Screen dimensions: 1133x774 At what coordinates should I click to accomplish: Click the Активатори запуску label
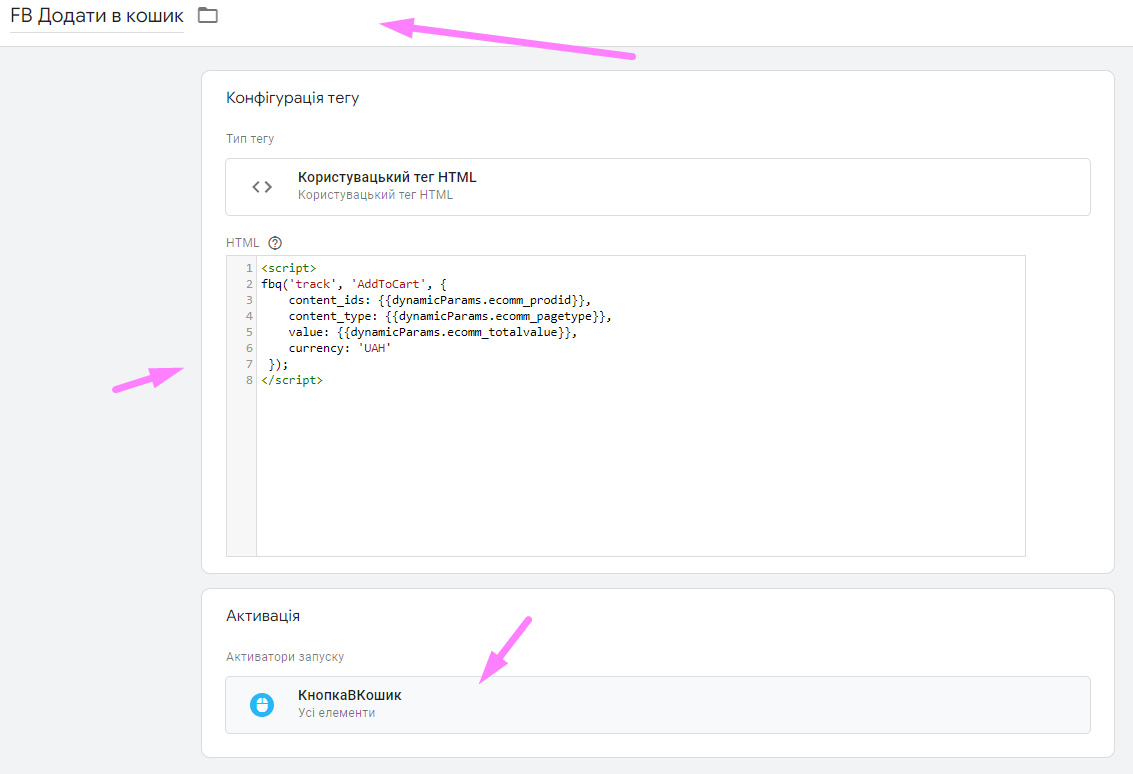285,657
